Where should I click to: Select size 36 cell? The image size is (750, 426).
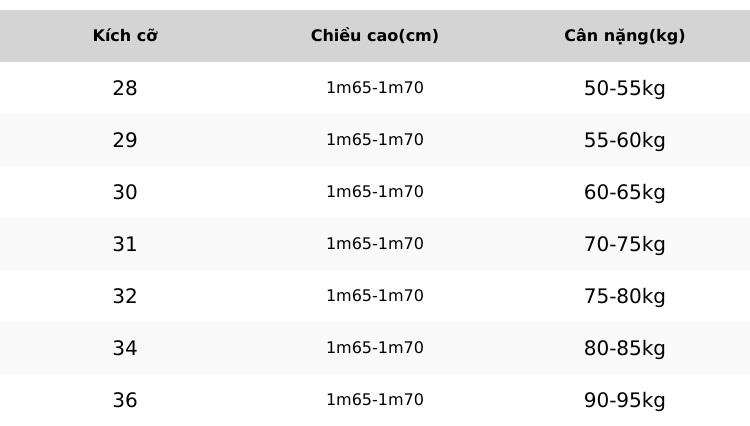[x=125, y=400]
